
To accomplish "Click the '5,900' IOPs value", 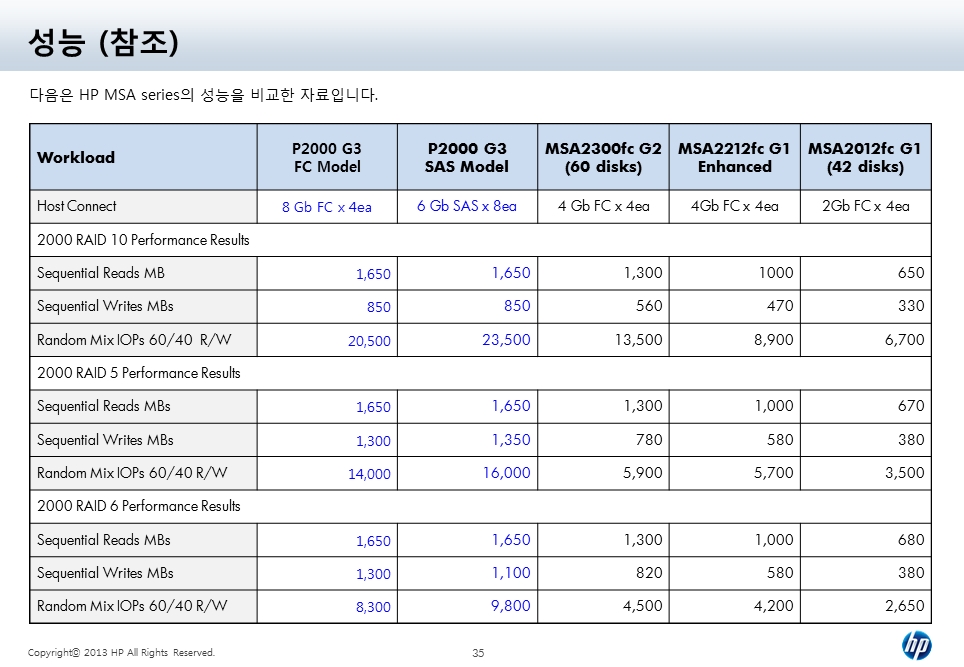I will coord(642,473).
